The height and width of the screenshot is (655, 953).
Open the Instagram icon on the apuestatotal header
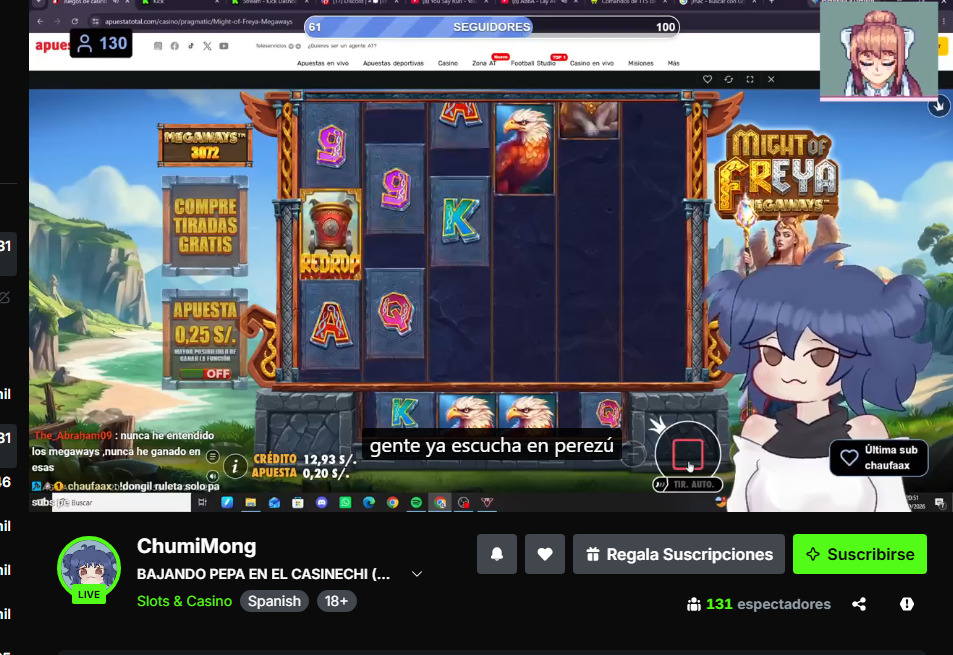pos(158,46)
